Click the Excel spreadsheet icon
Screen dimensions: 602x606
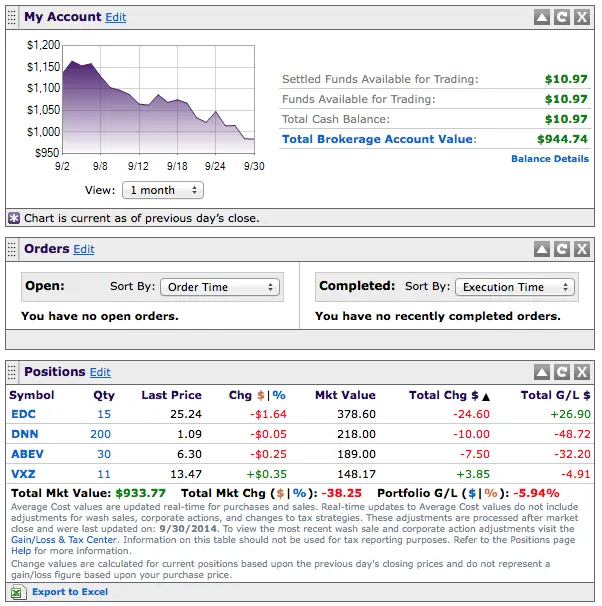pos(18,592)
